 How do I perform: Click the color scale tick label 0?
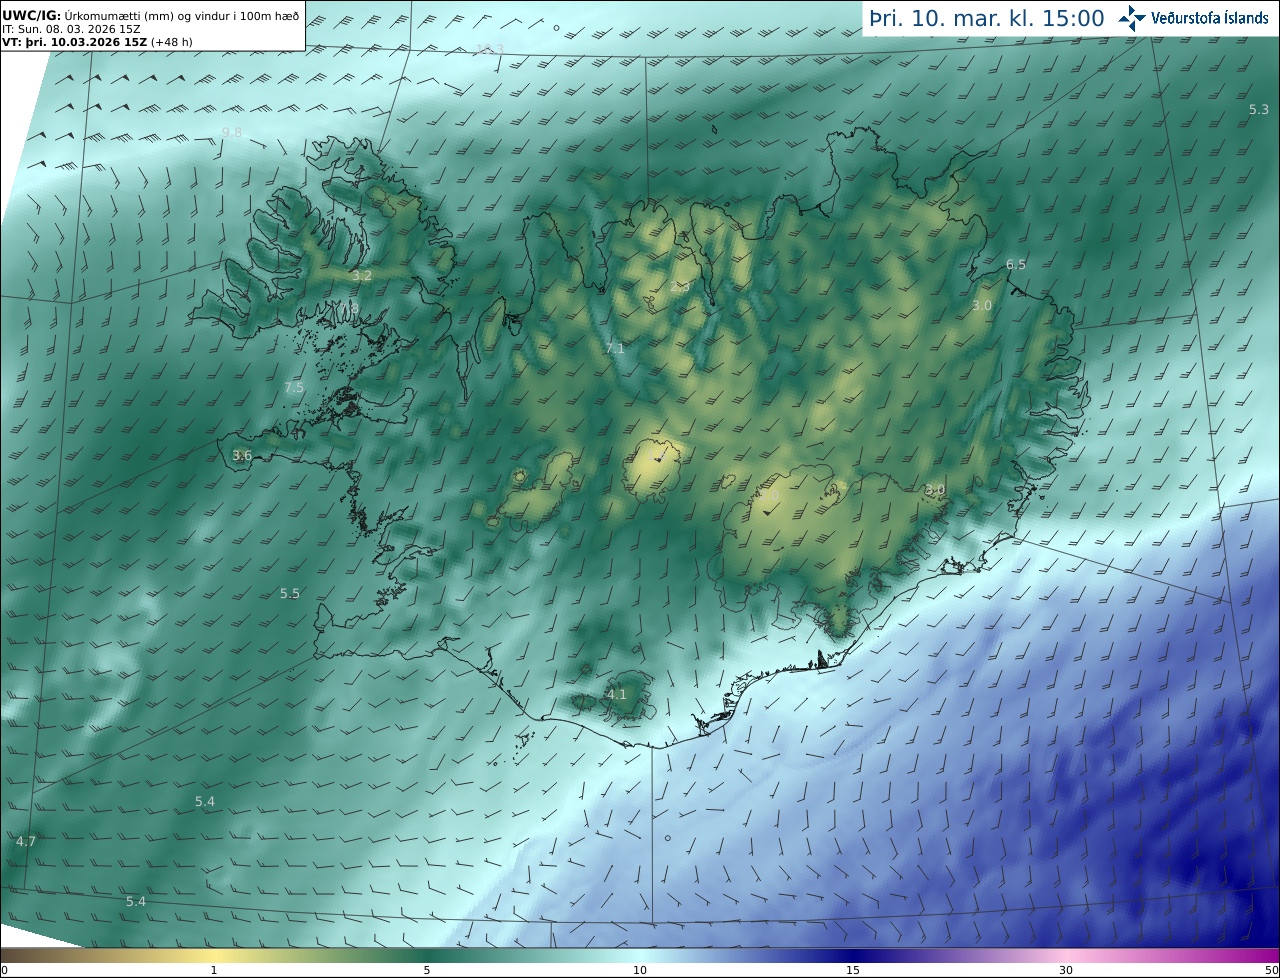[x=4, y=970]
